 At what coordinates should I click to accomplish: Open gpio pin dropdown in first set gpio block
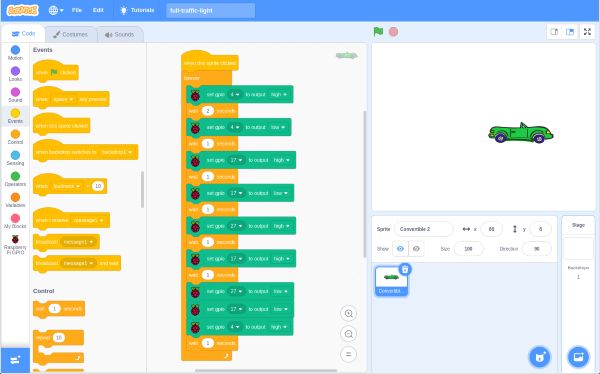(235, 95)
